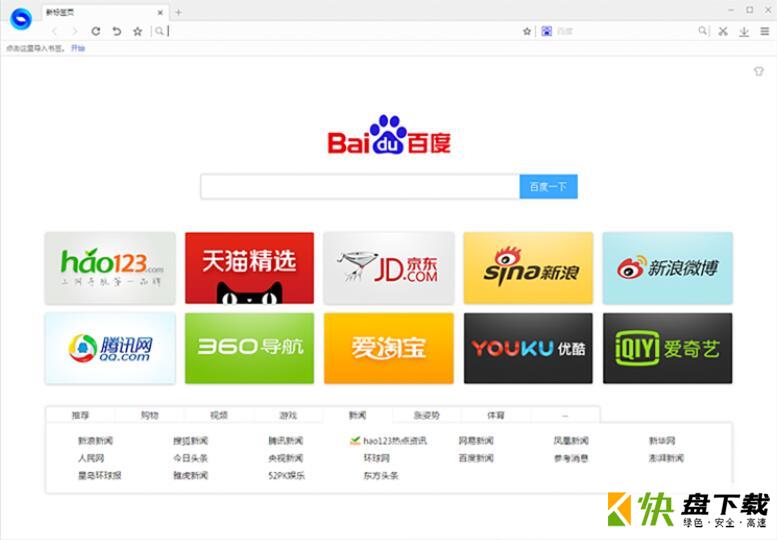Click the Baidu search input field
Viewport: 777px width, 540px height.
tap(360, 186)
